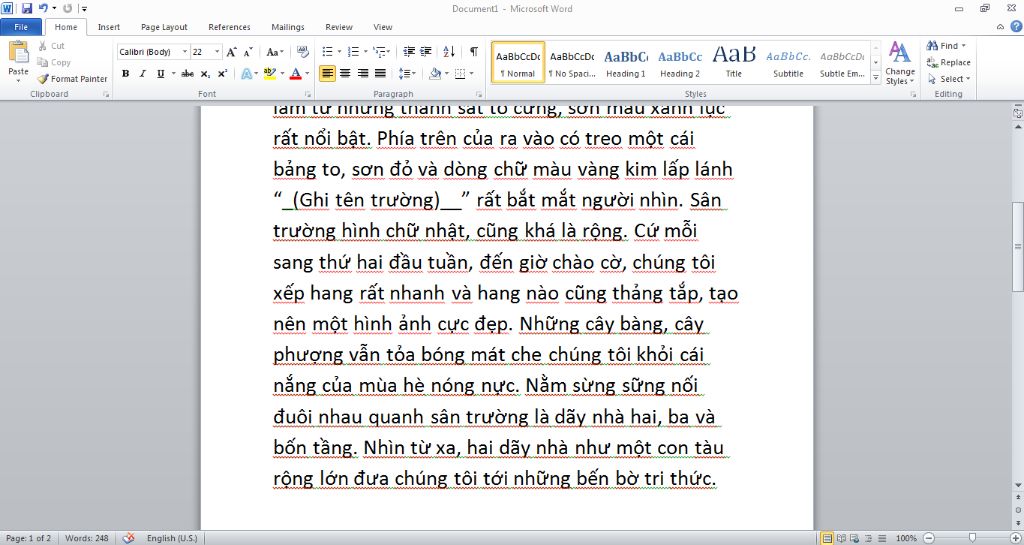Toggle Align Text Left
The image size is (1024, 545).
[327, 74]
